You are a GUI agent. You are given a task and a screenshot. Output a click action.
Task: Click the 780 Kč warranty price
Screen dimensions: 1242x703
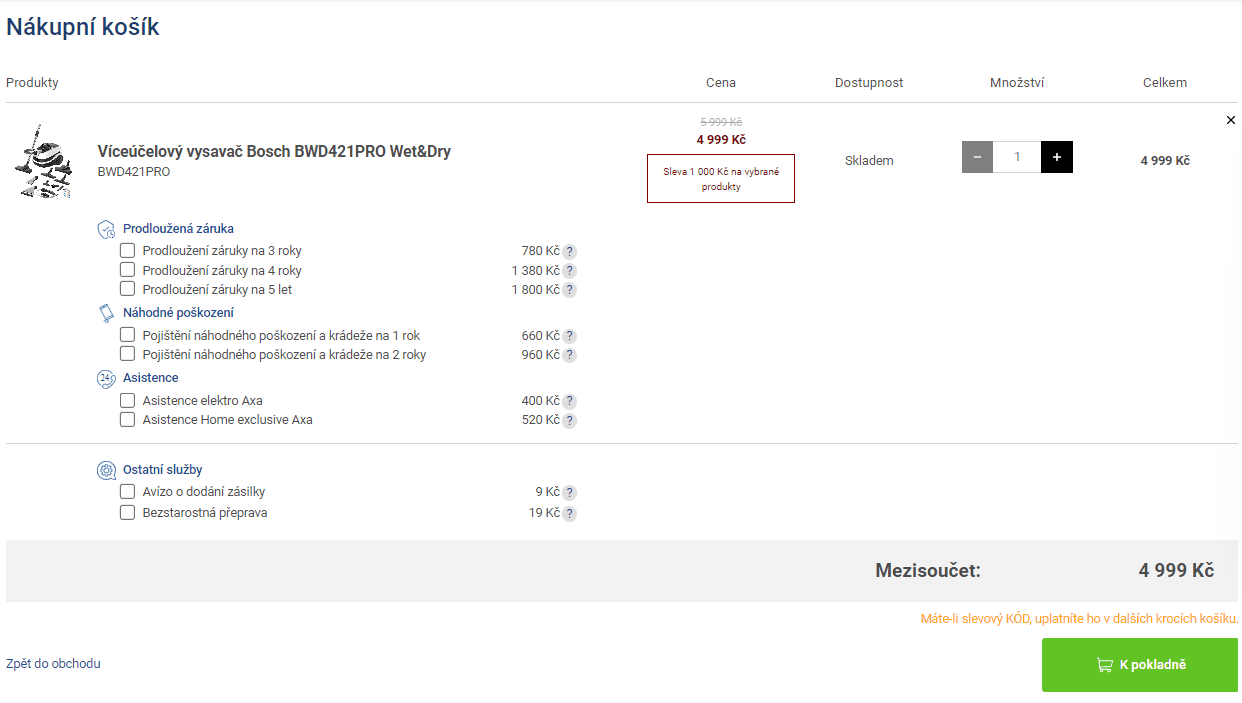pyautogui.click(x=540, y=251)
